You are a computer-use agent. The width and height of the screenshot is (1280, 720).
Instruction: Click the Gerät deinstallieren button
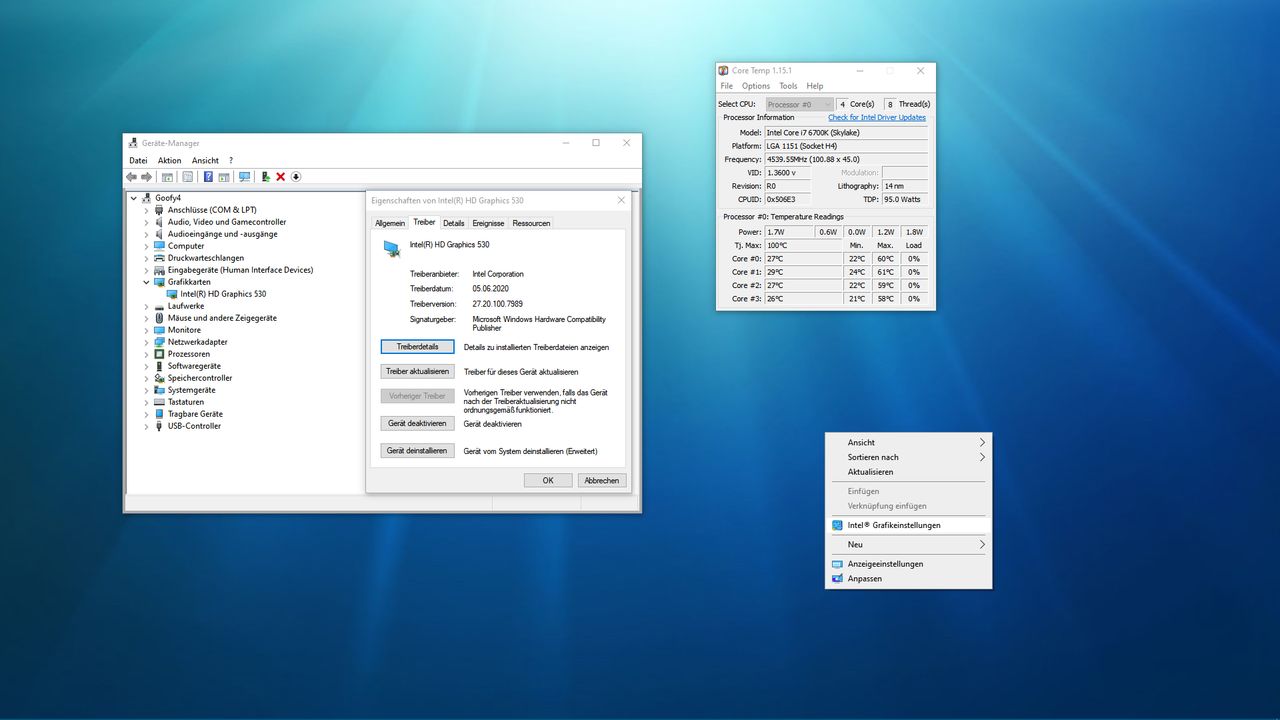[418, 451]
